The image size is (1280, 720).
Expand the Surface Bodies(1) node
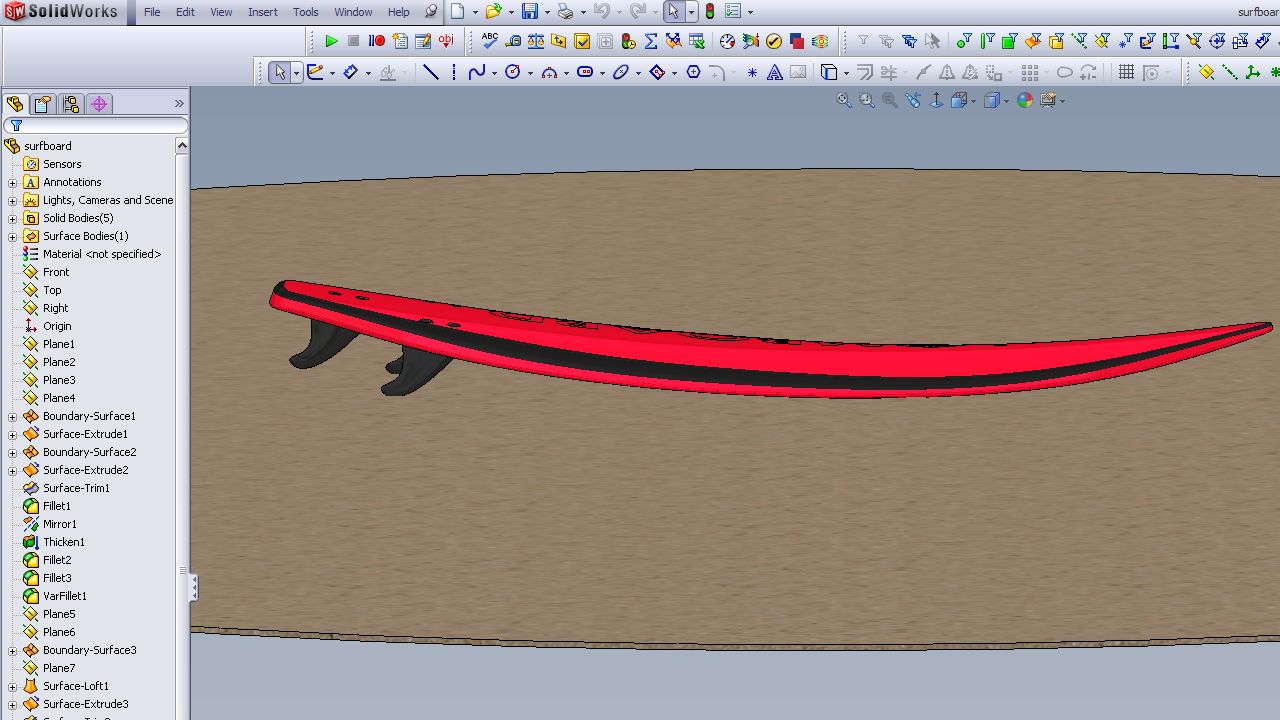tap(12, 236)
